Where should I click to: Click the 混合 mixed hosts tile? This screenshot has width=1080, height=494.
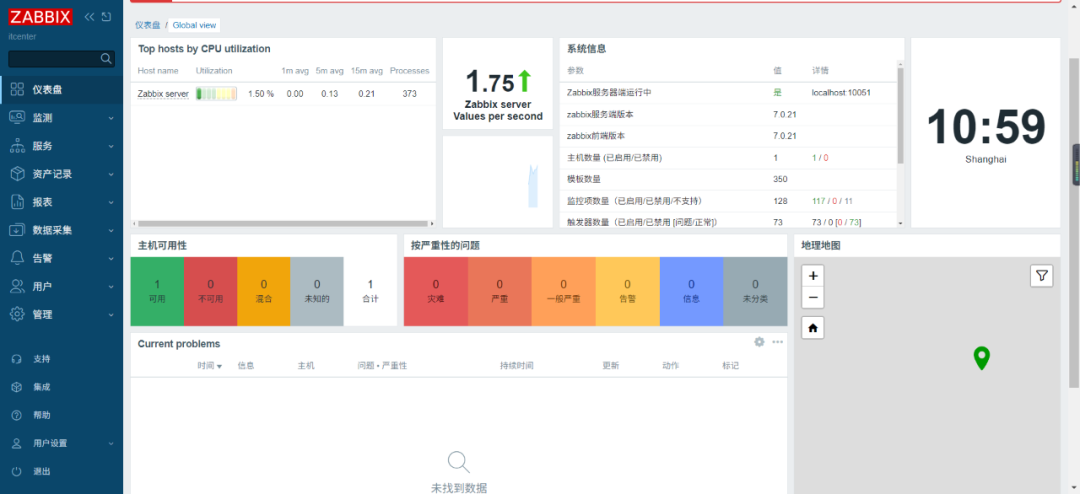264,291
